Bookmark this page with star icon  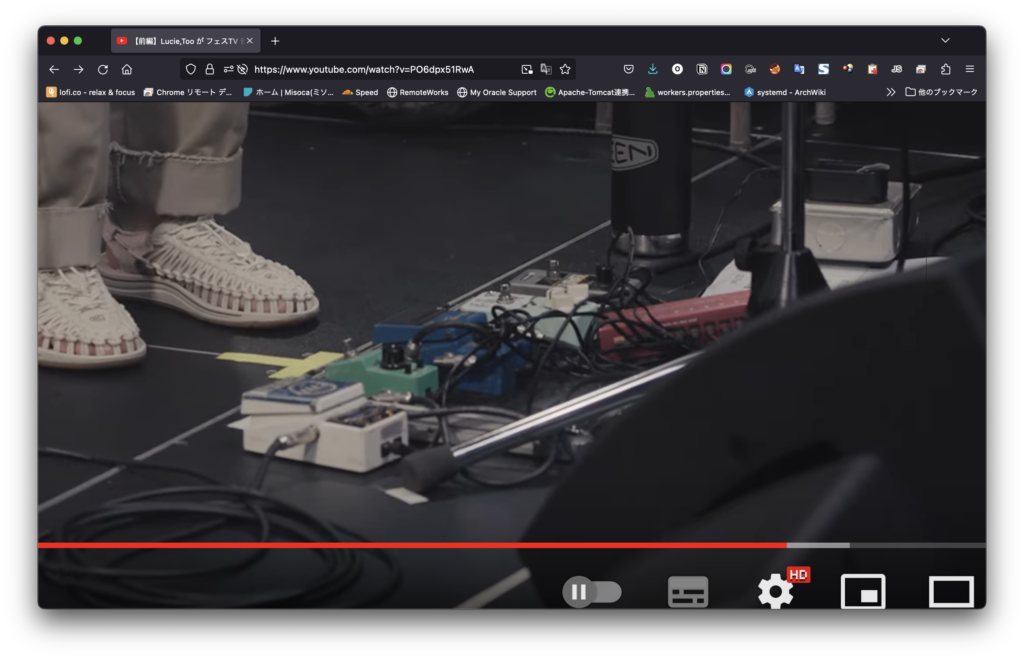click(565, 69)
